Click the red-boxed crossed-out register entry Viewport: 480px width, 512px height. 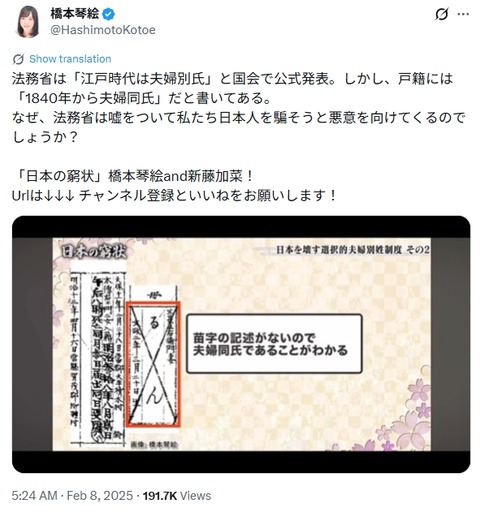[x=153, y=364]
